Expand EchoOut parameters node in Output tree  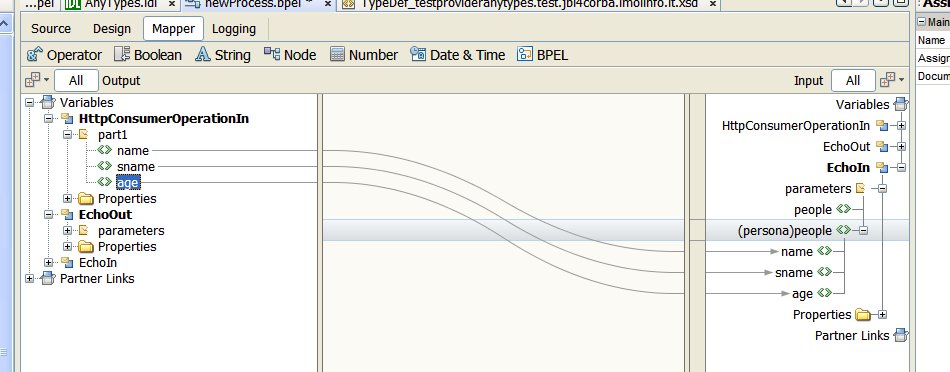(x=67, y=231)
